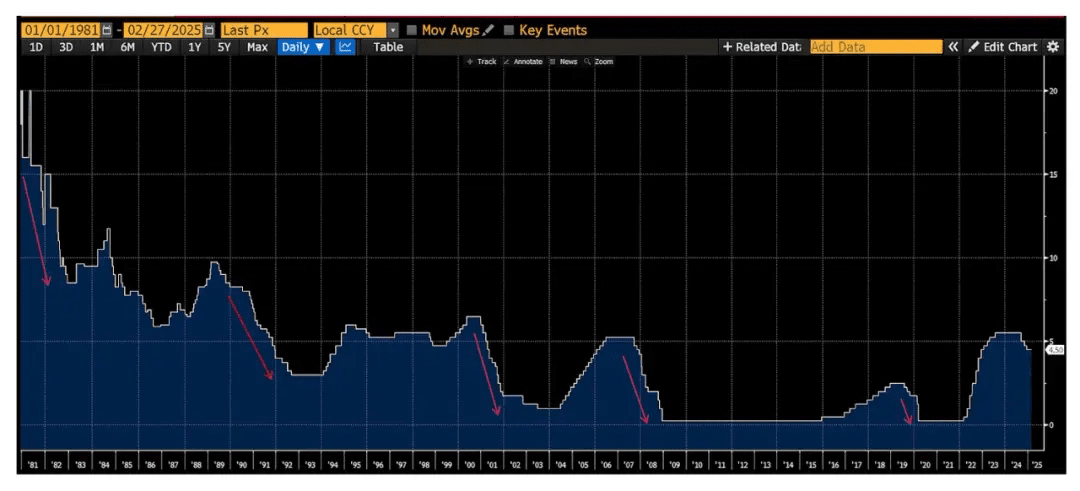Open the Last Px field selector
The width and height of the screenshot is (1080, 491).
(264, 30)
